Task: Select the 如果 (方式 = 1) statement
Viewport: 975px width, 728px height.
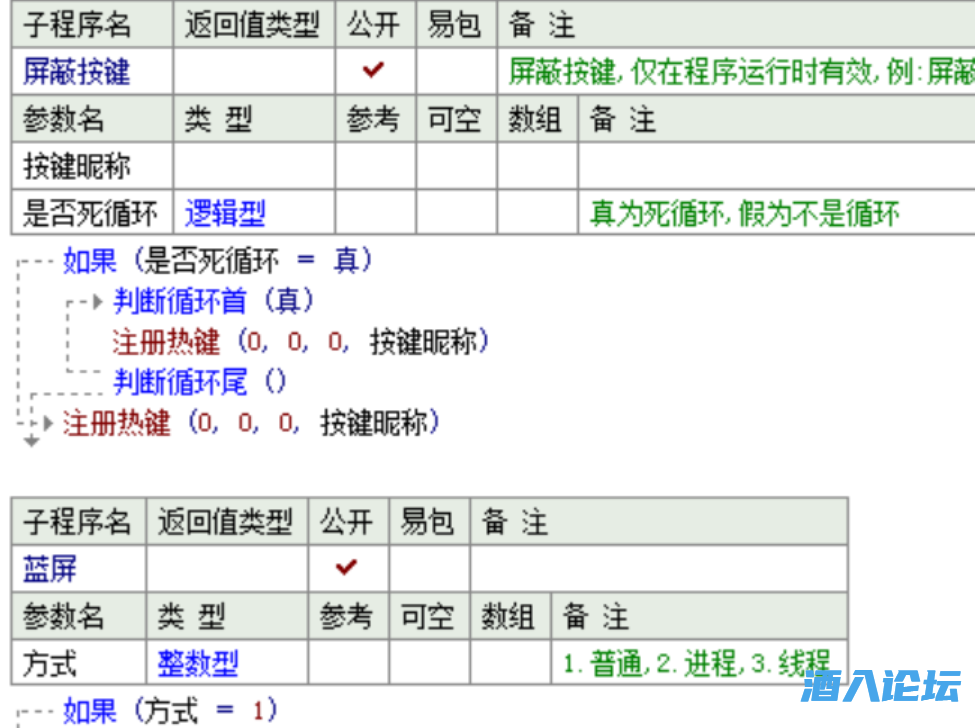Action: (170, 711)
